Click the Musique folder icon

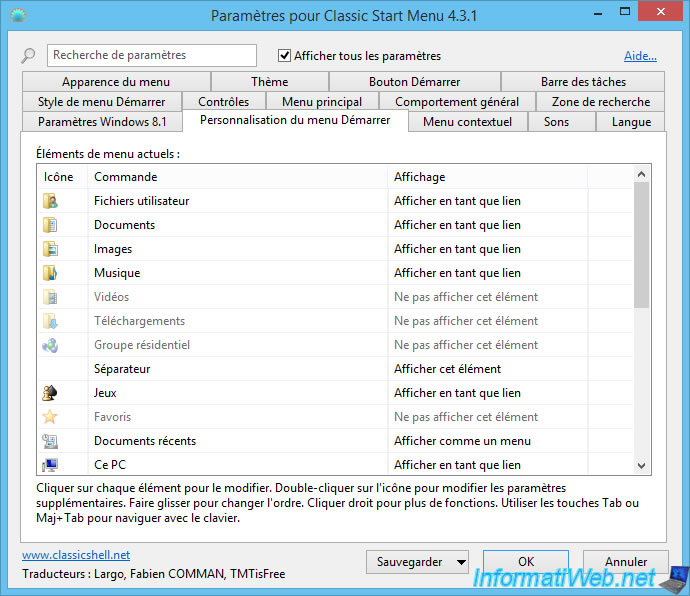click(x=50, y=273)
